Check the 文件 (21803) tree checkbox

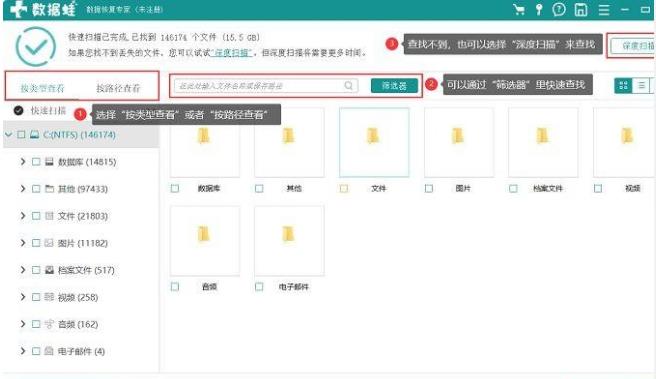point(36,216)
